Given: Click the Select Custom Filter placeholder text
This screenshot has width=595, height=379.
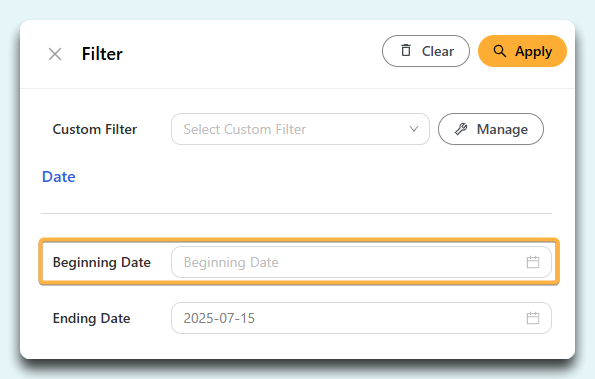Looking at the screenshot, I should click(x=245, y=129).
